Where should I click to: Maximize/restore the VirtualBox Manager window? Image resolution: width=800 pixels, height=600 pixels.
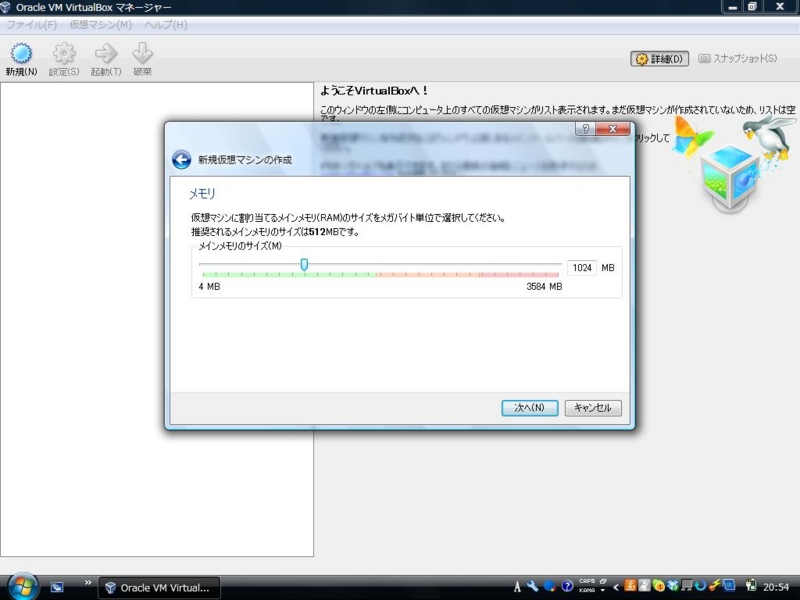(x=752, y=7)
